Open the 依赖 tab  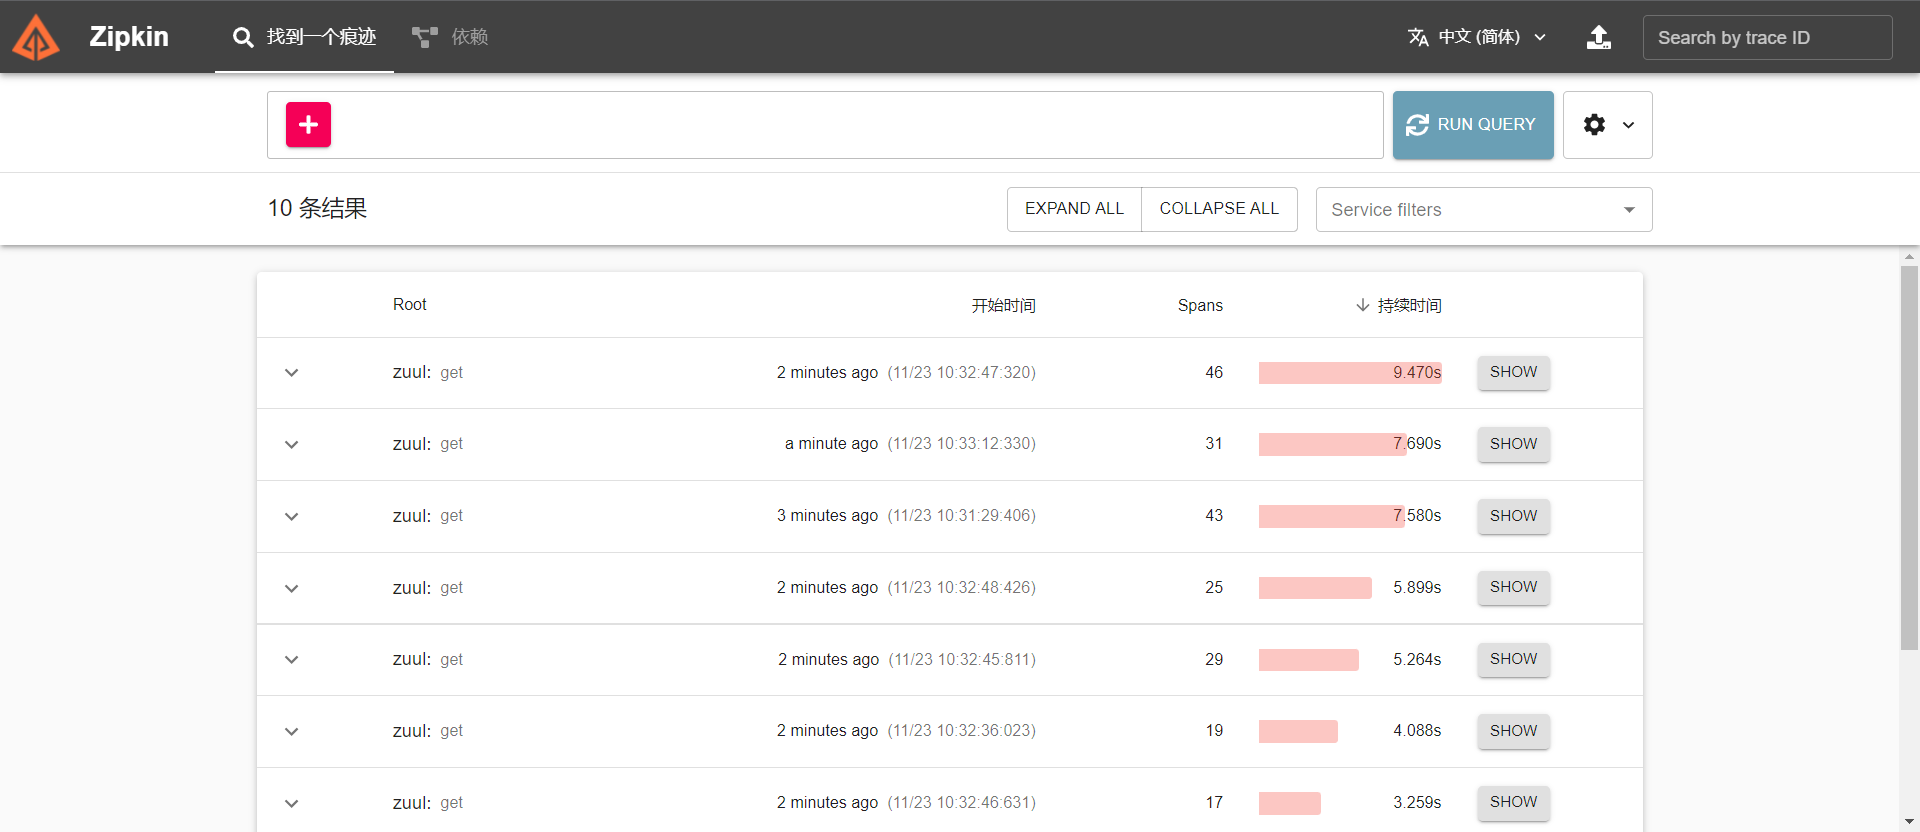point(450,37)
